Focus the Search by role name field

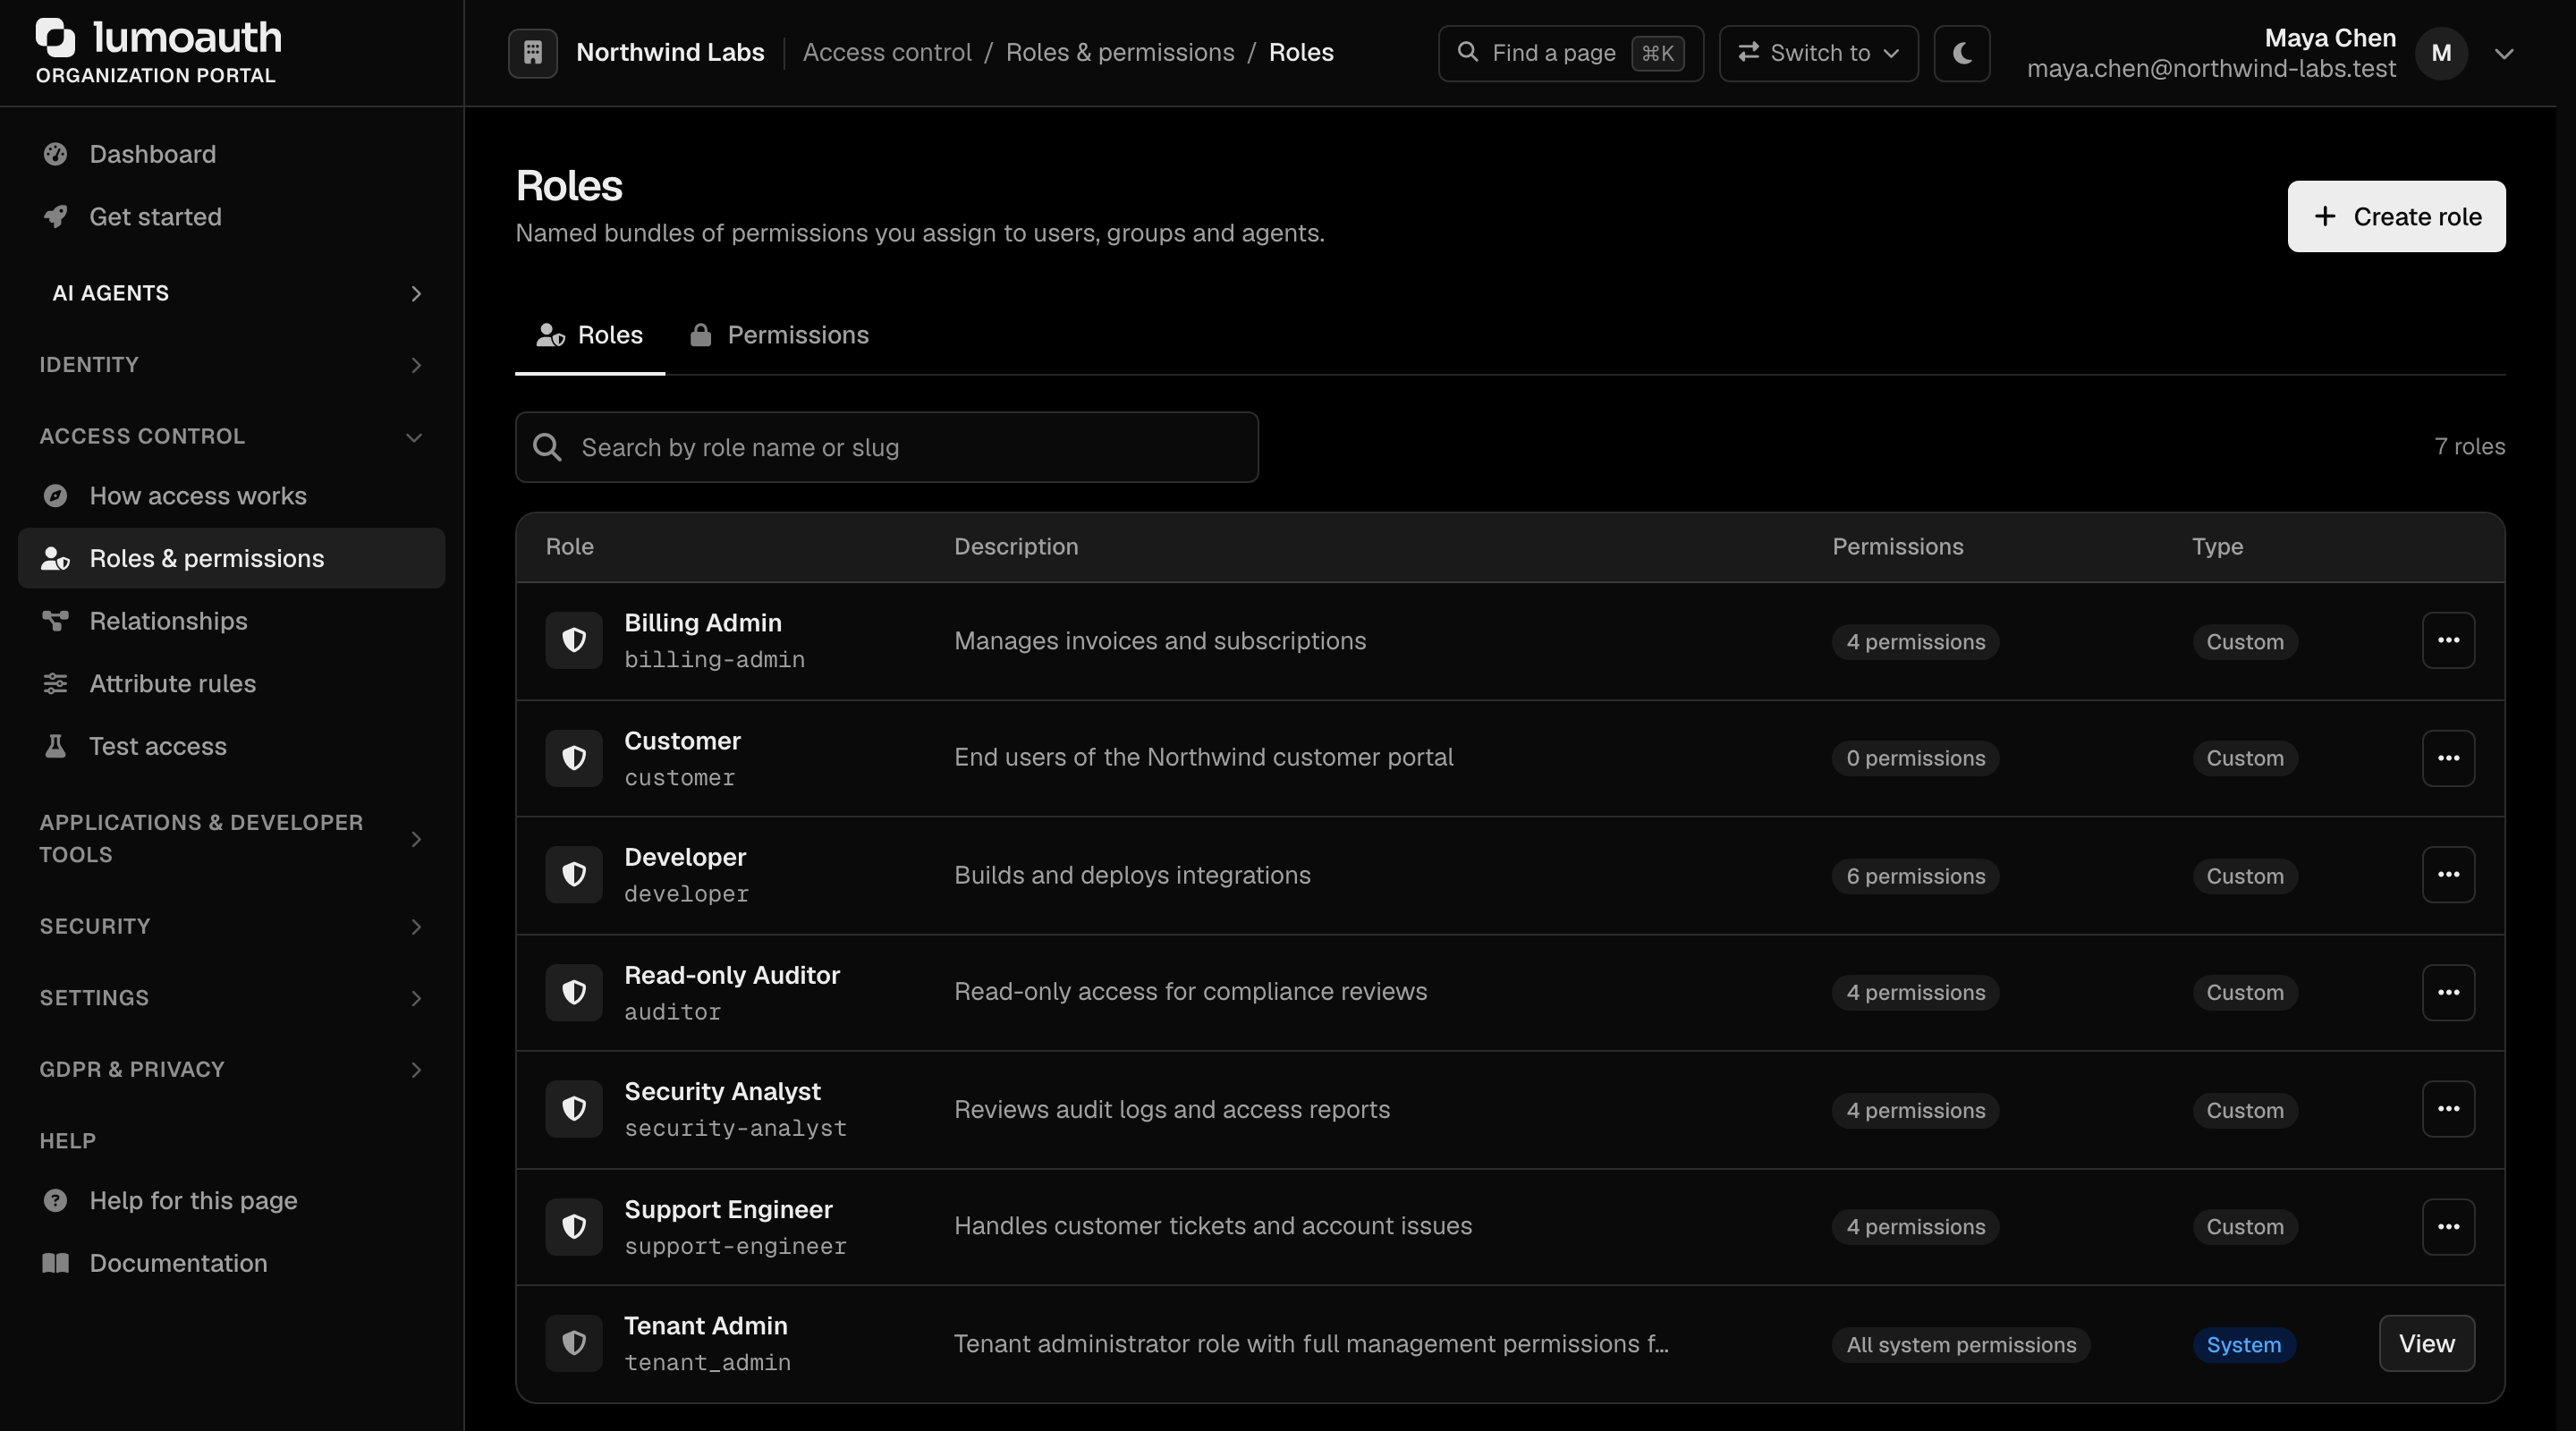pyautogui.click(x=887, y=447)
